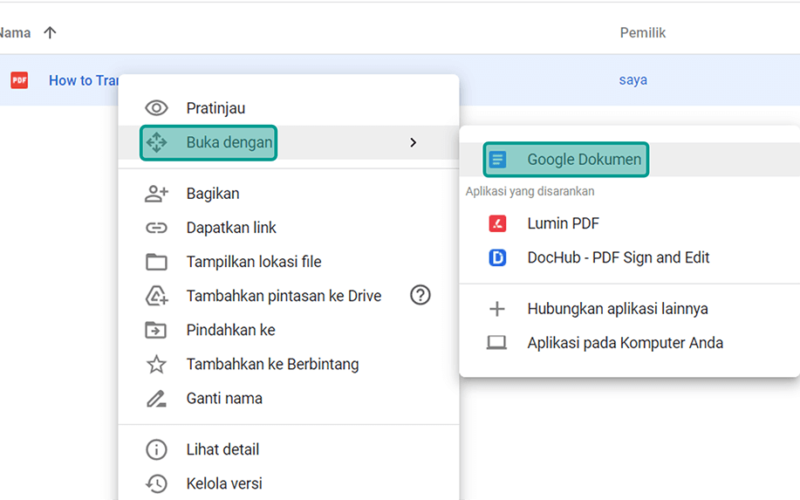Click the Drive shortcut icon
800x500 pixels.
157,296
